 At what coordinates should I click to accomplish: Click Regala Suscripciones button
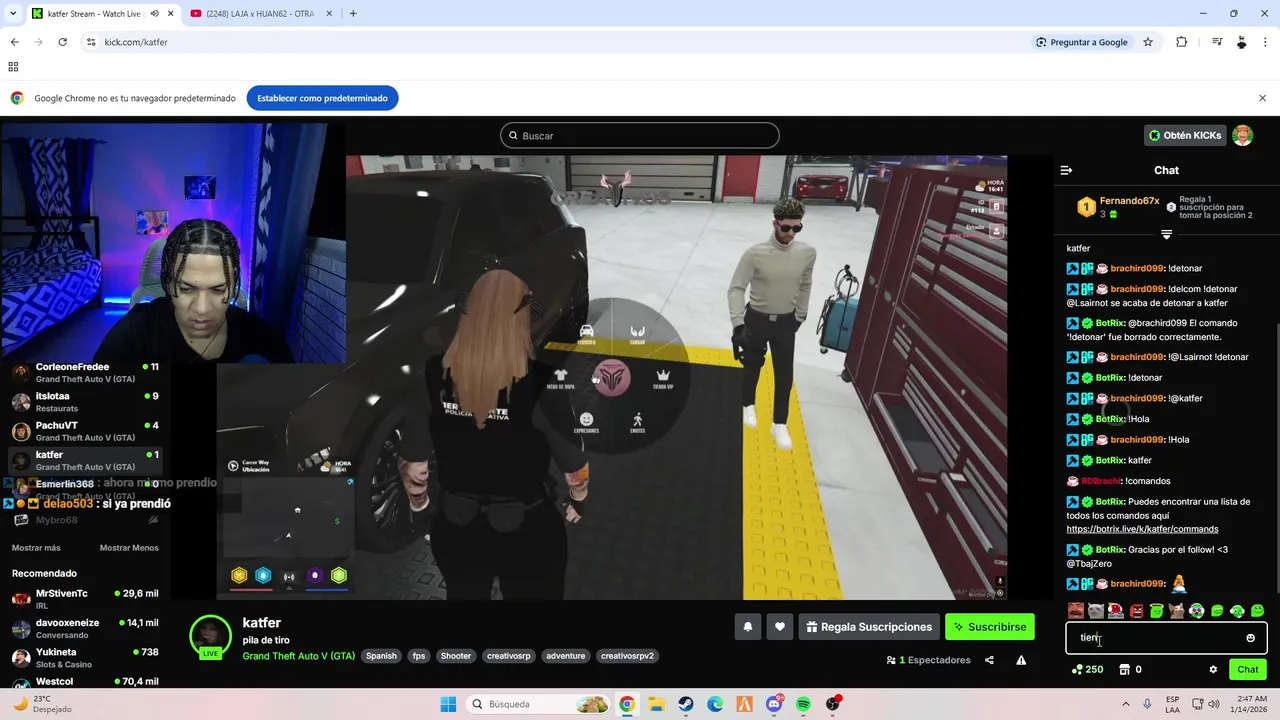pyautogui.click(x=869, y=627)
